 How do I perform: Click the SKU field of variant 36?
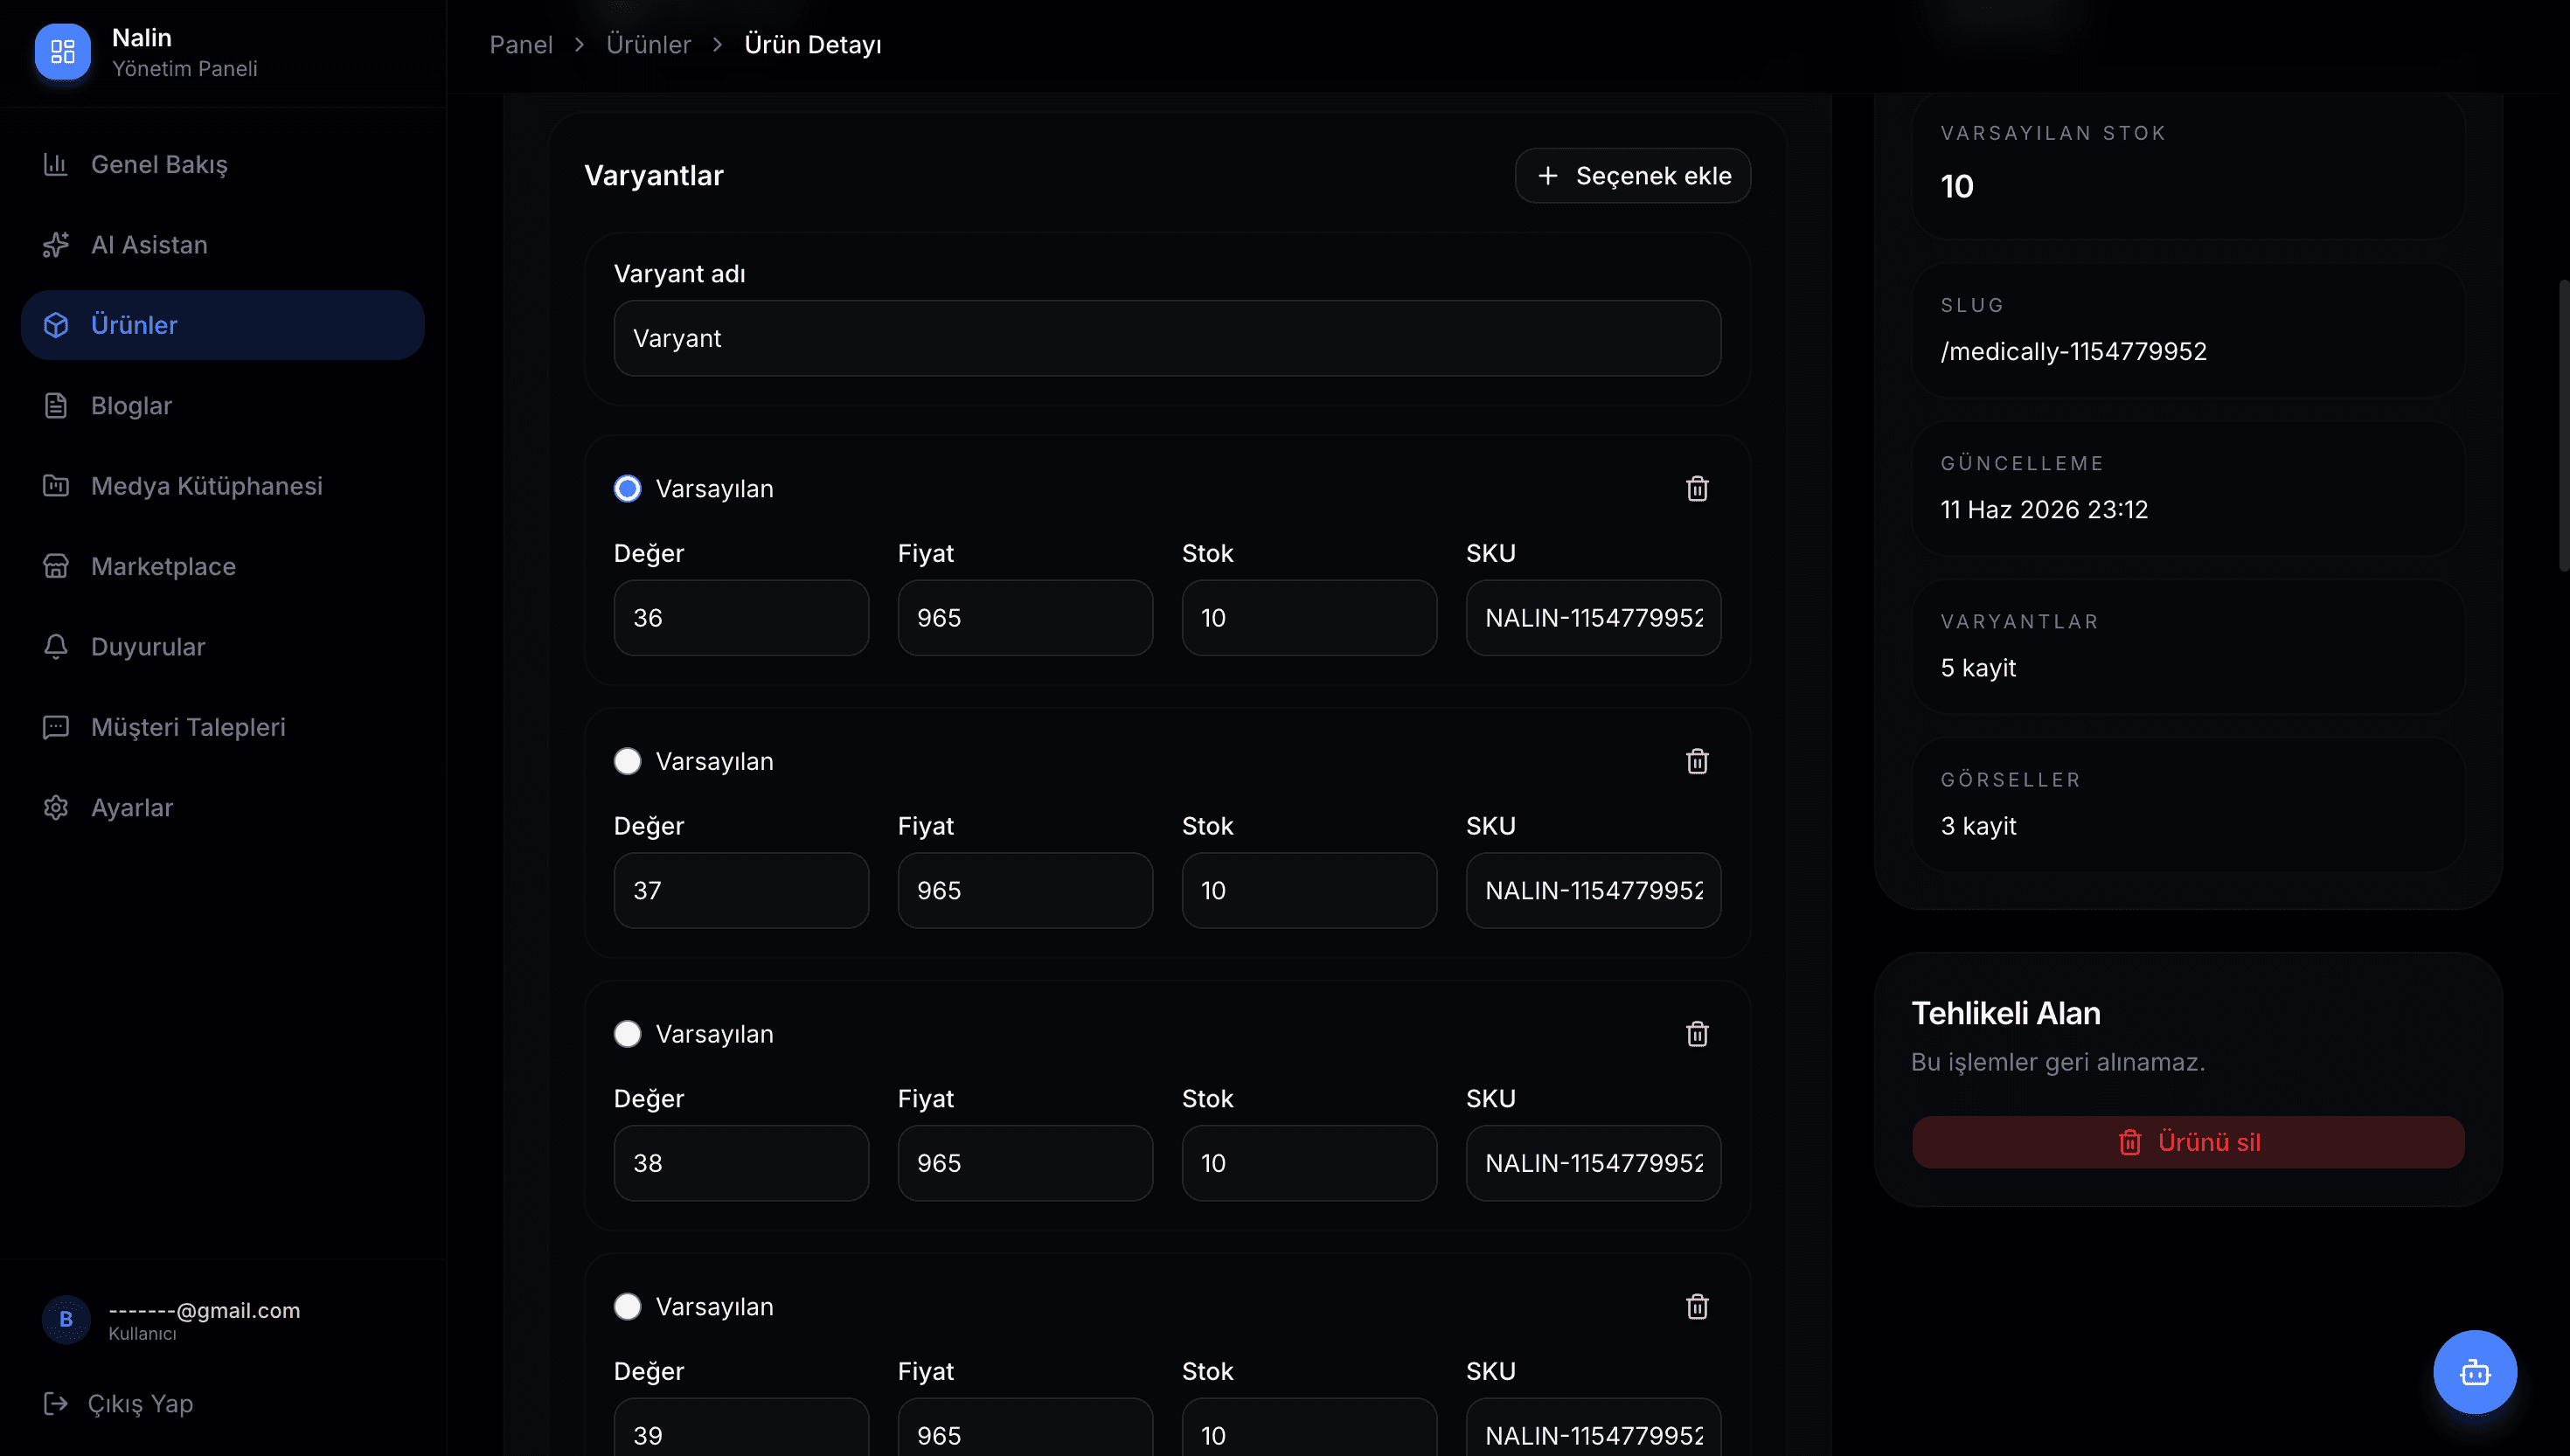point(1593,618)
